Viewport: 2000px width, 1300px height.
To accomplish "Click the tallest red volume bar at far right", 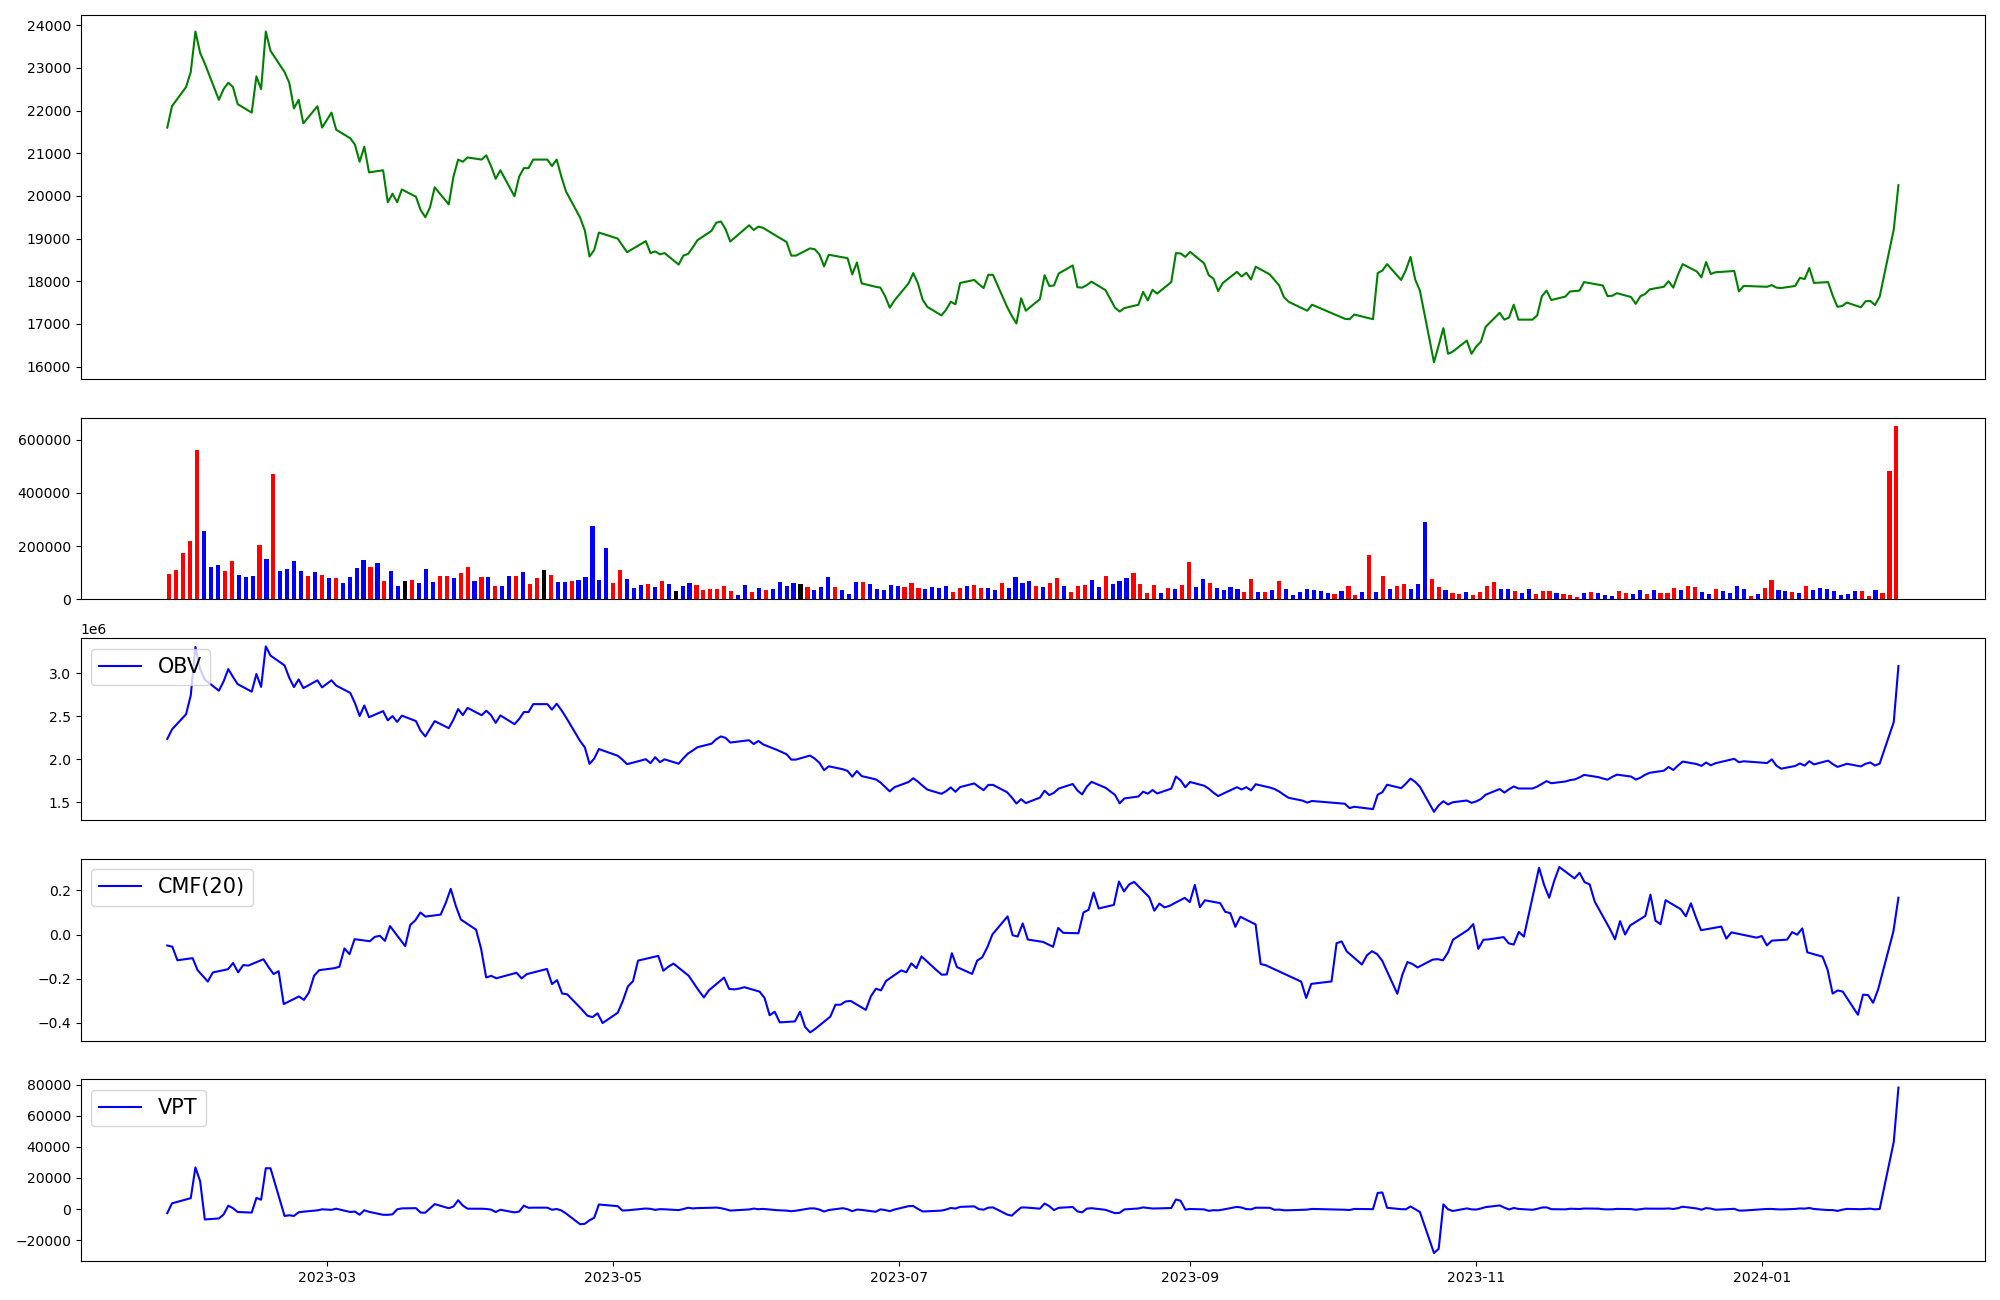I will [1895, 513].
